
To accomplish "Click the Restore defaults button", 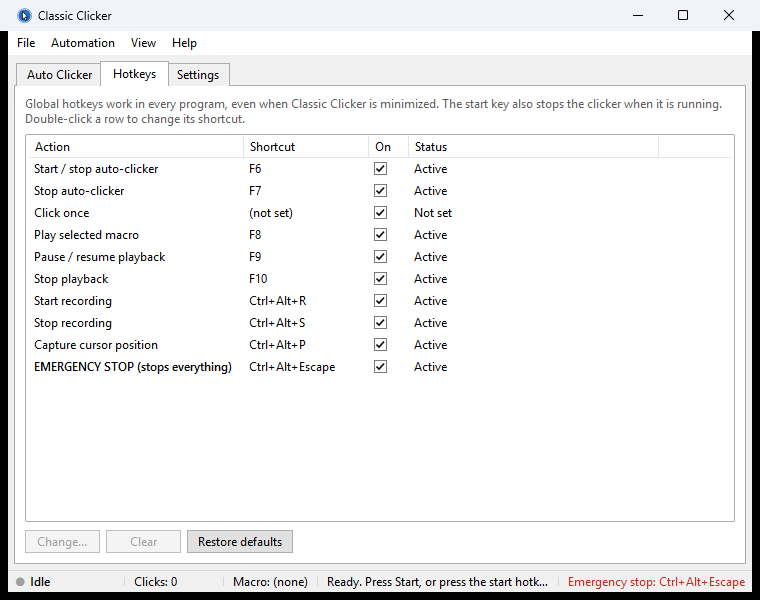I will 240,541.
